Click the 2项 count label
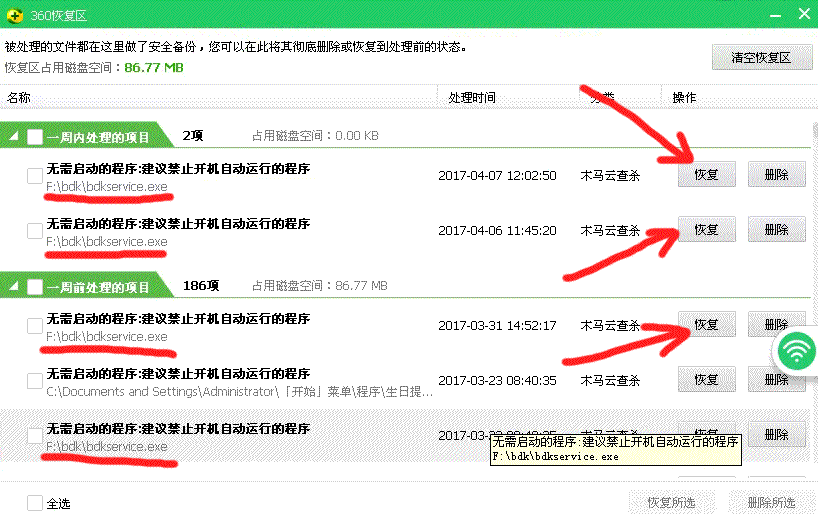 (193, 136)
